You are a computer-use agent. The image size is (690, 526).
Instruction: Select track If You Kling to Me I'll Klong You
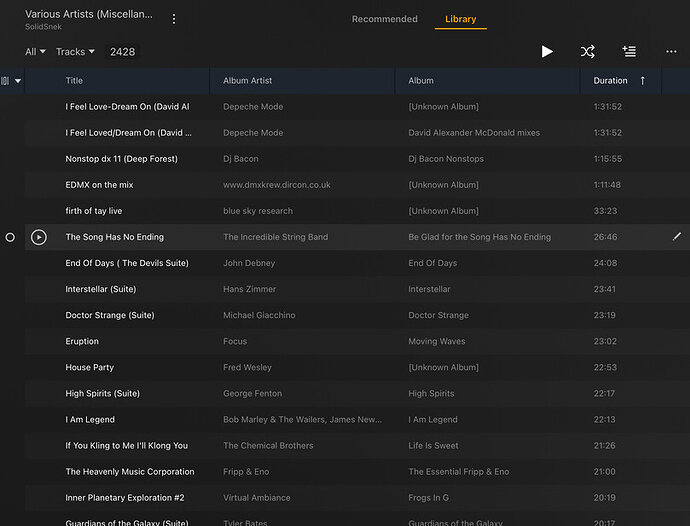pyautogui.click(x=126, y=445)
